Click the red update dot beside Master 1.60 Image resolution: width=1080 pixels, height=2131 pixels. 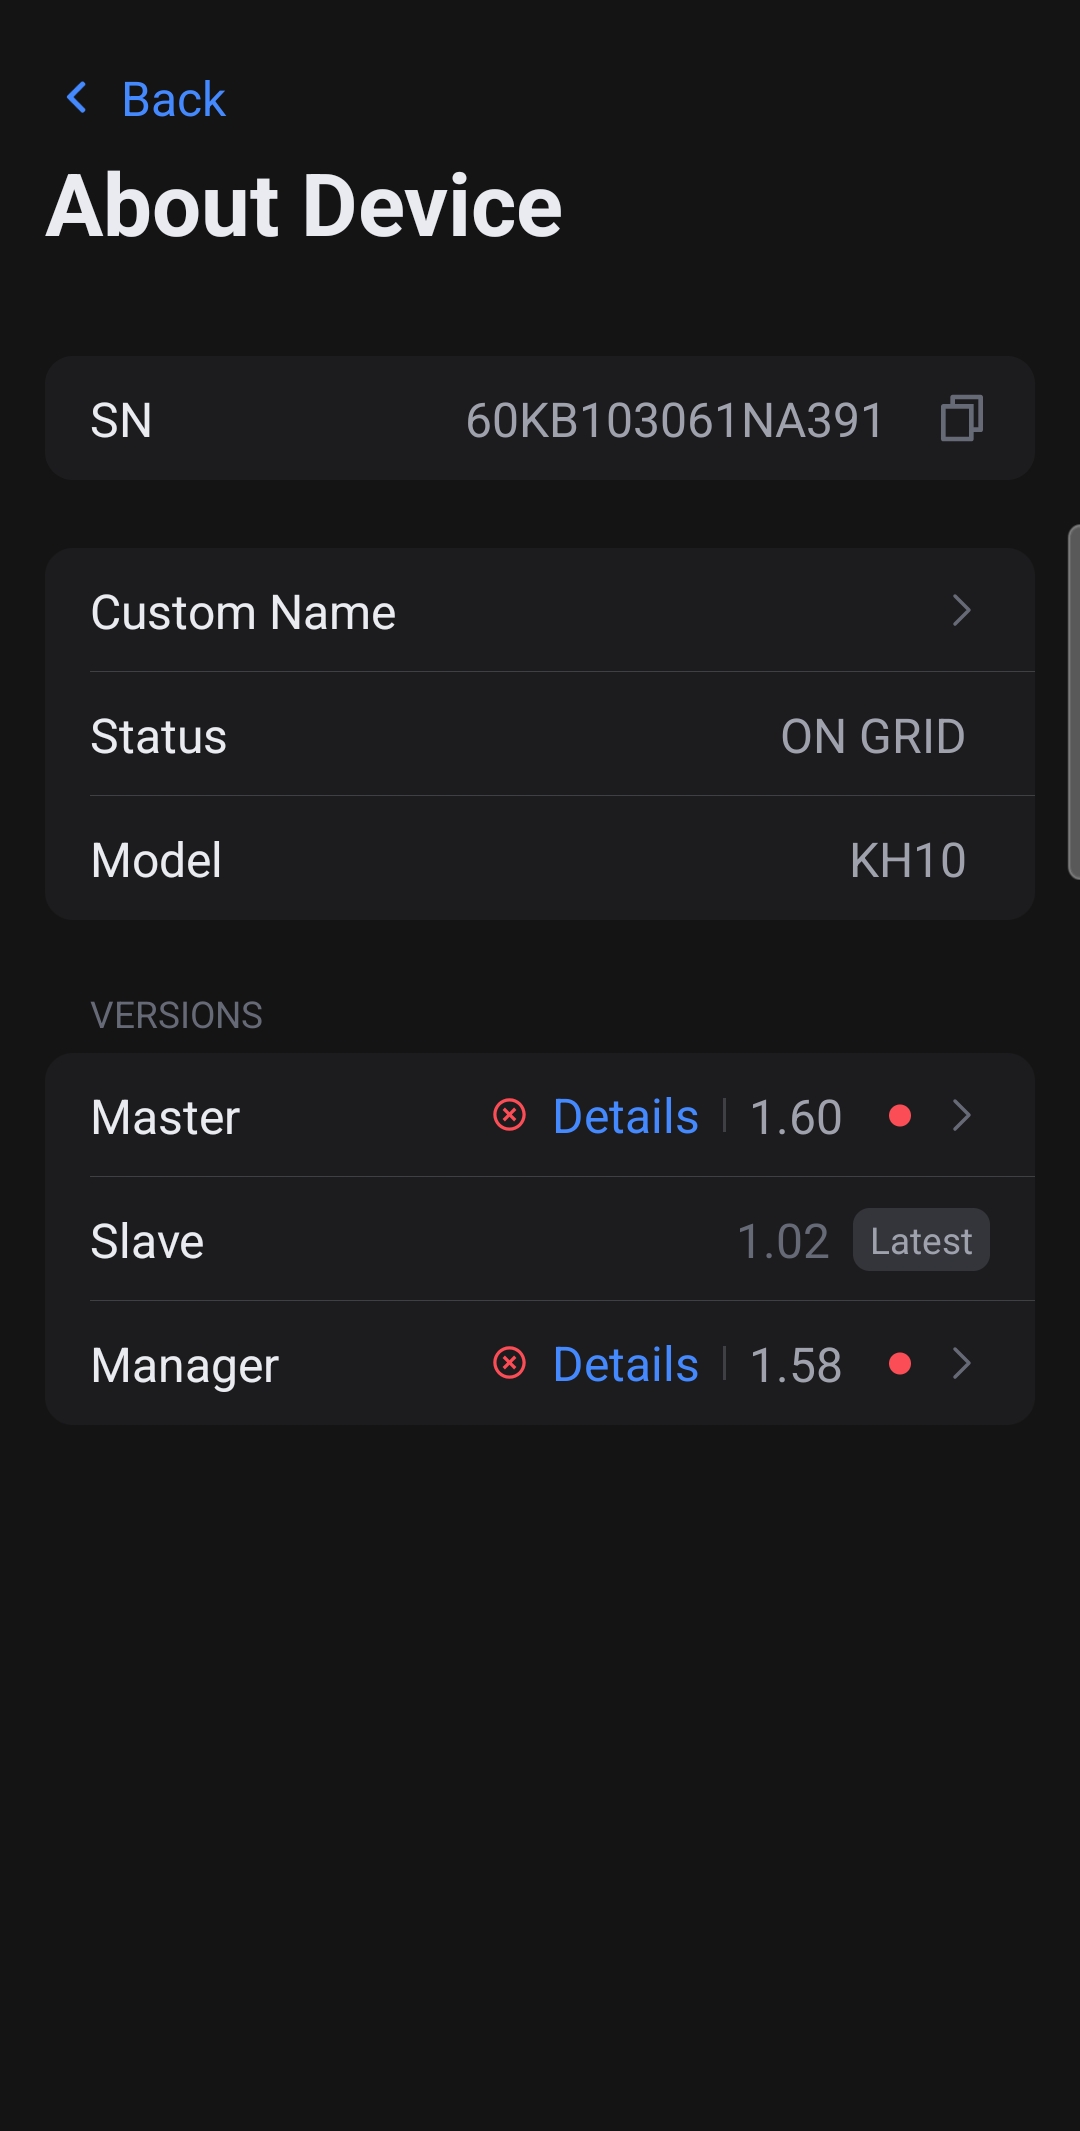point(900,1116)
